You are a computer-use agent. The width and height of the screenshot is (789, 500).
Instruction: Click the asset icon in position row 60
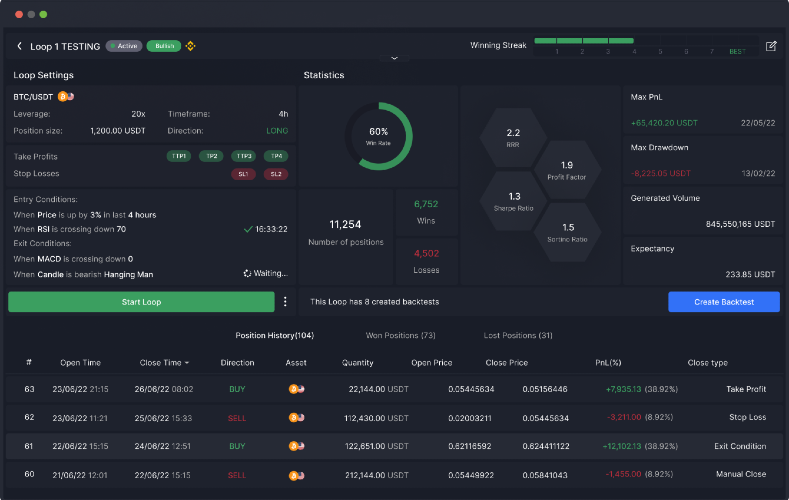[296, 475]
